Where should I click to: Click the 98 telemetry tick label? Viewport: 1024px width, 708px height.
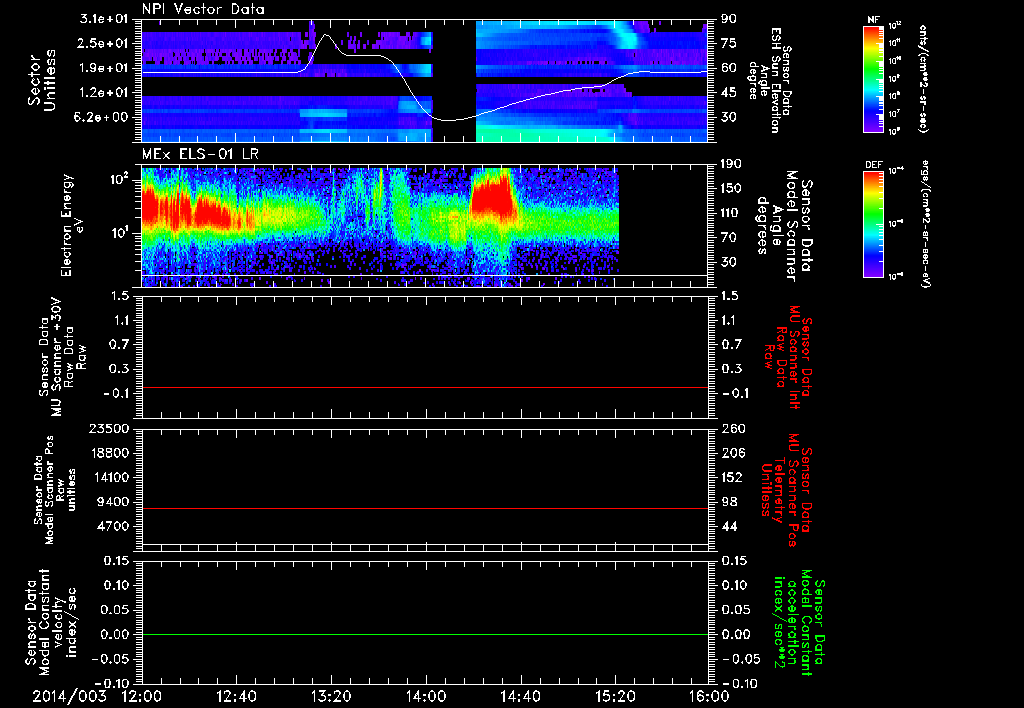click(728, 502)
